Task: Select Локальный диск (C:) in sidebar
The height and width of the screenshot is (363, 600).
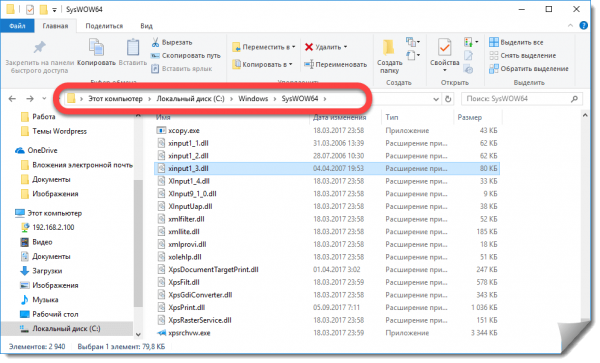Action: [x=66, y=328]
